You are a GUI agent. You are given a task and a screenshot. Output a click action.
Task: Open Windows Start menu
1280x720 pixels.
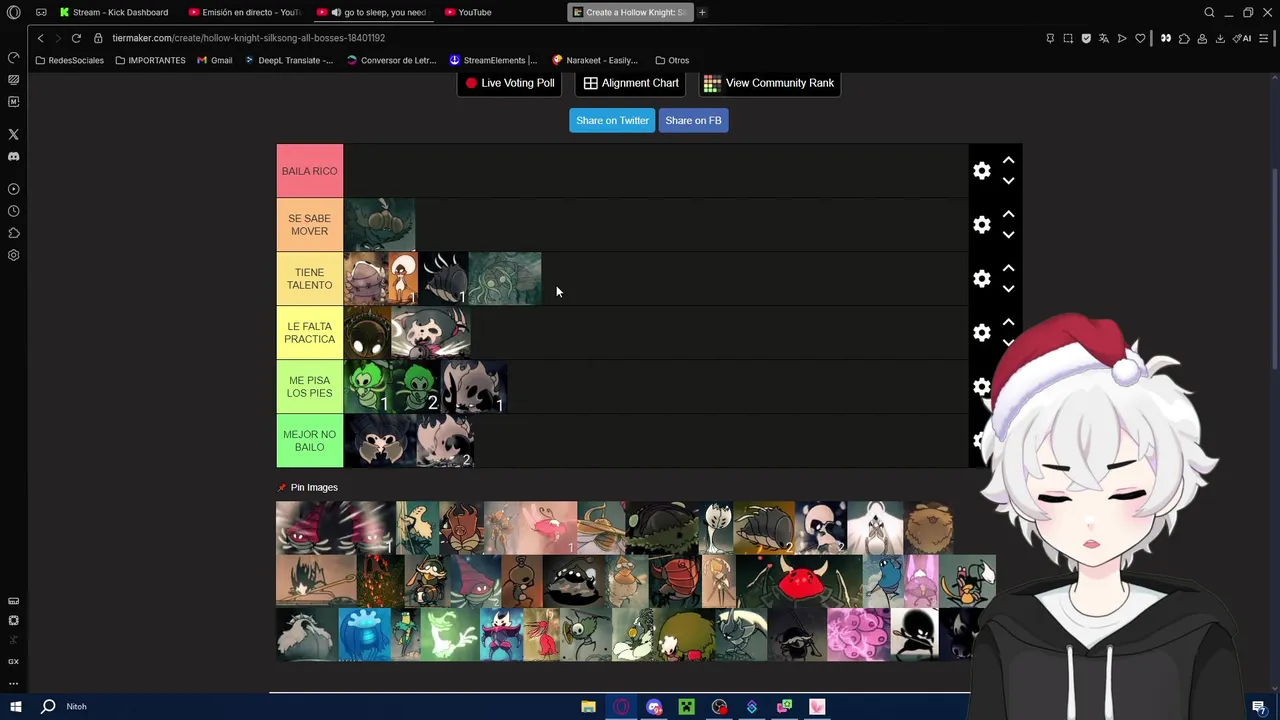click(15, 706)
